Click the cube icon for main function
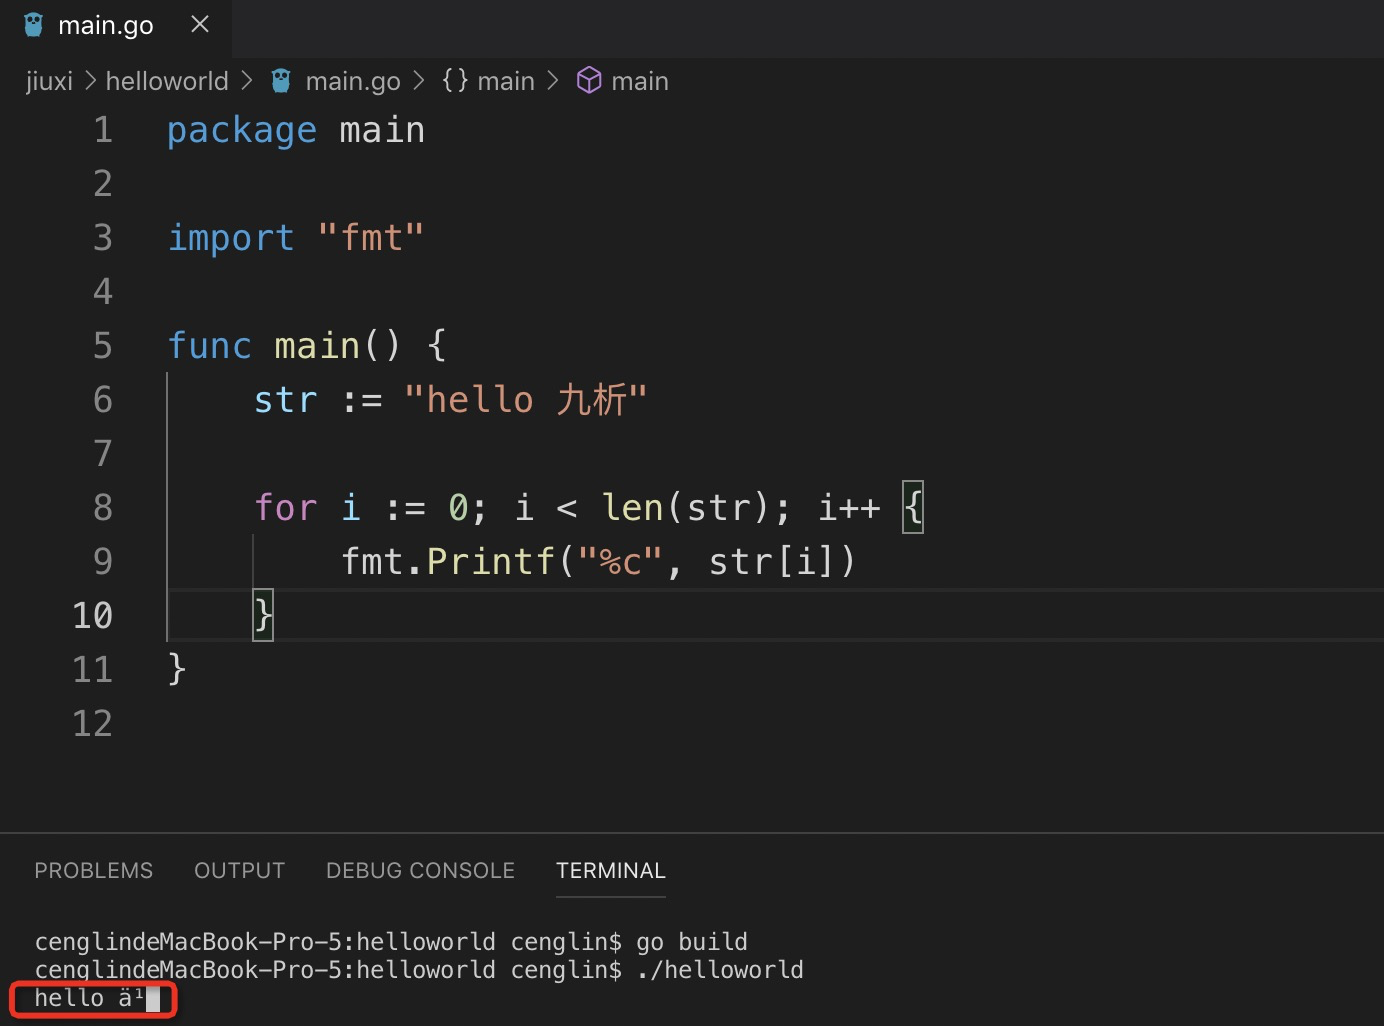This screenshot has width=1384, height=1026. point(589,80)
